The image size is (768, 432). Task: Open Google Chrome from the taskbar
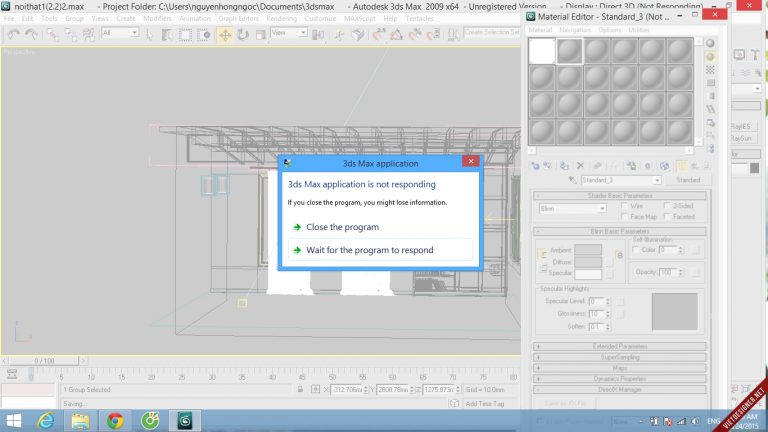(x=115, y=421)
